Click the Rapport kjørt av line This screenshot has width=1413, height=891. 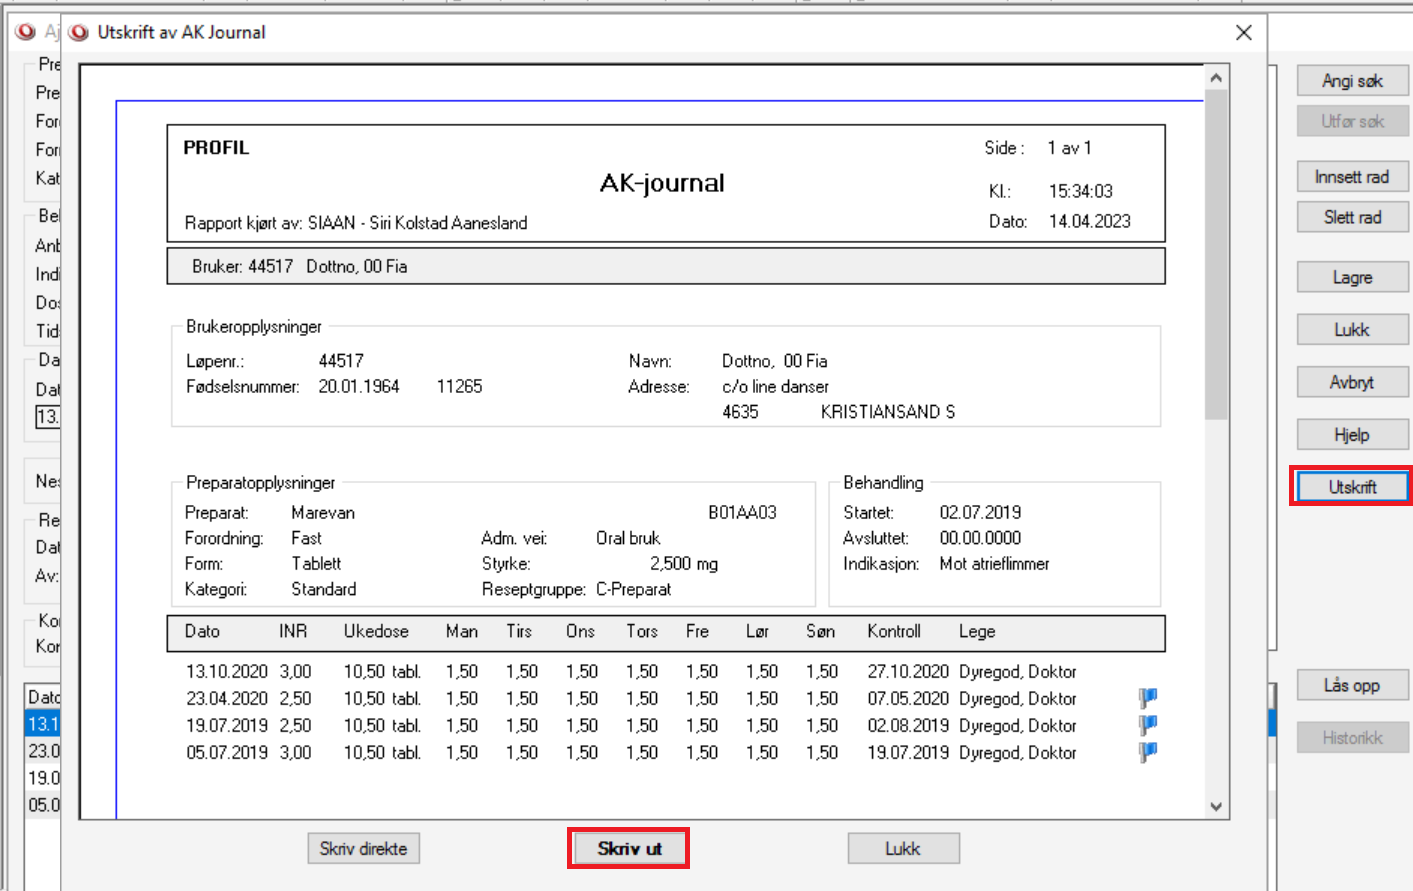356,223
